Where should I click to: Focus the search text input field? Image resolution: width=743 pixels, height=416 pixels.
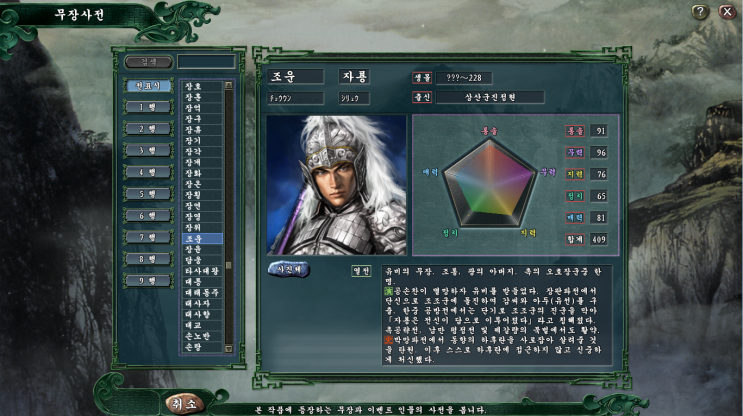coord(206,62)
